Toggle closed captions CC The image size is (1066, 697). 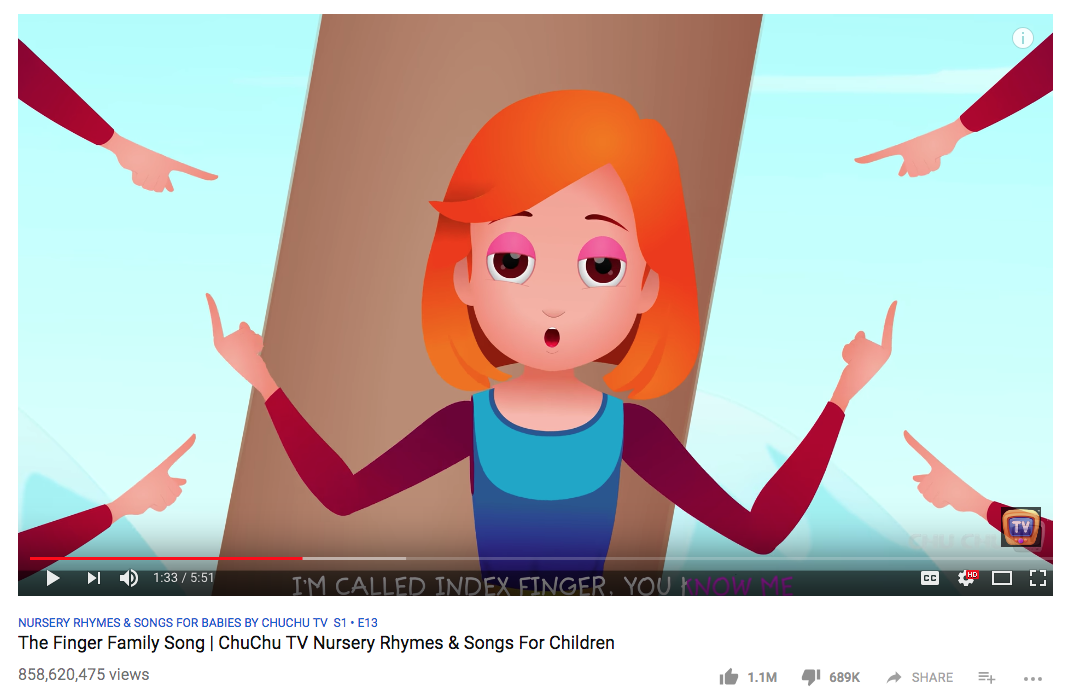pyautogui.click(x=929, y=578)
